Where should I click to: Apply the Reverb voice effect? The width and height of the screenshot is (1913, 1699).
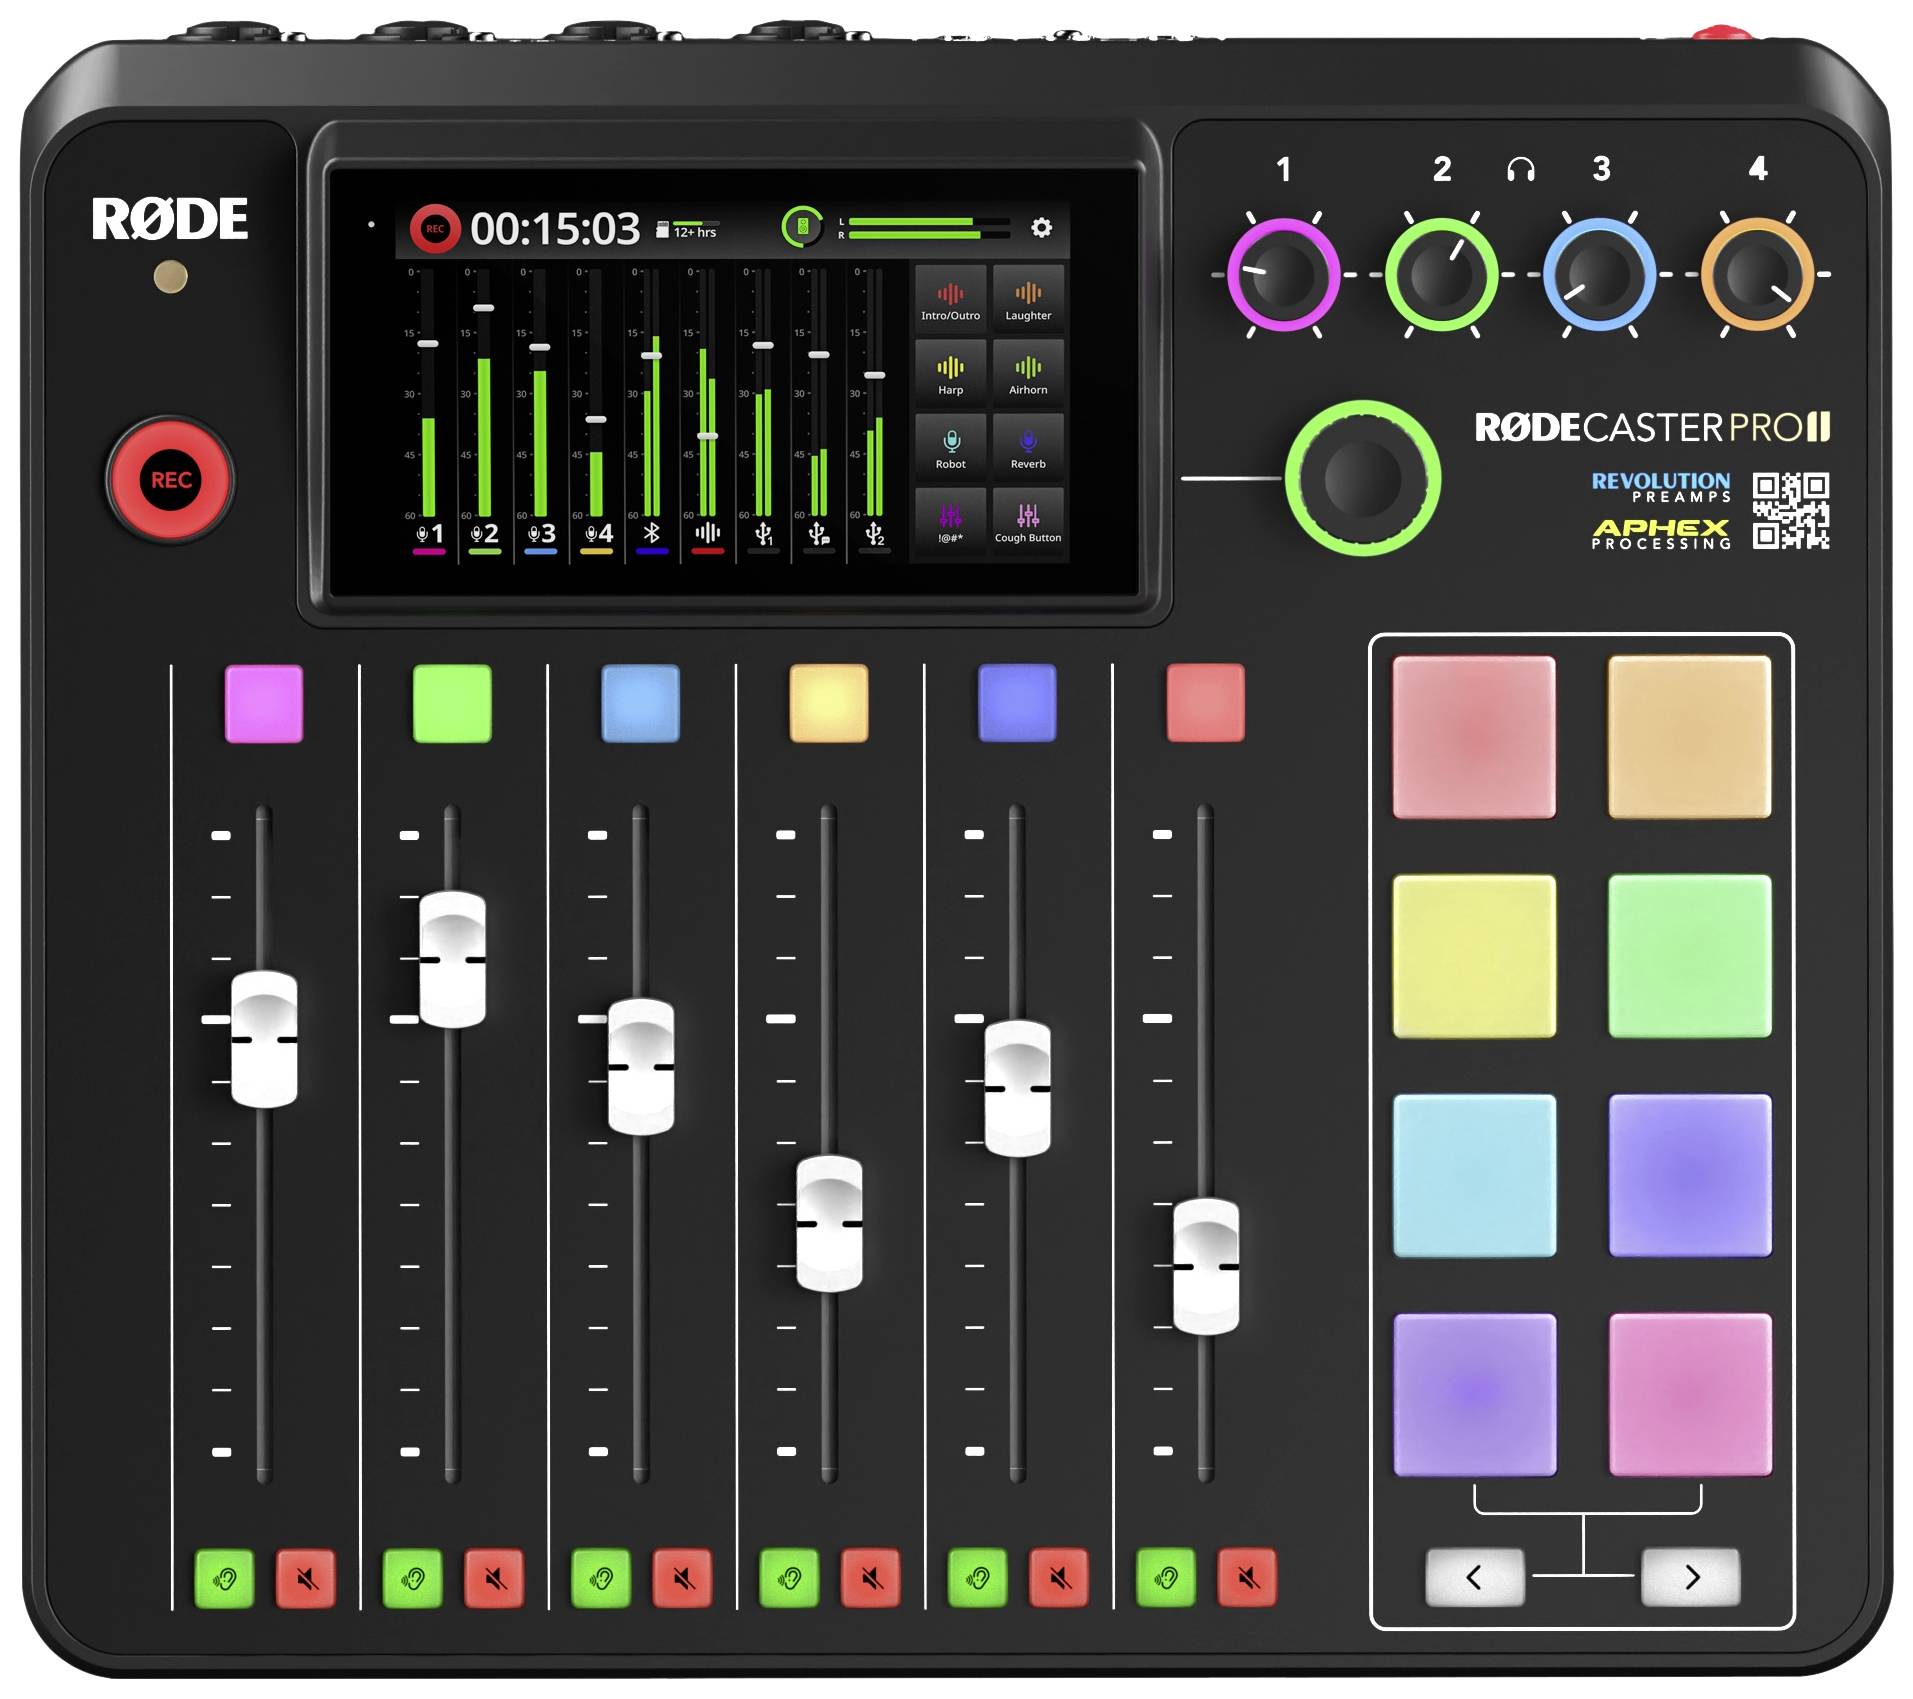[1027, 448]
